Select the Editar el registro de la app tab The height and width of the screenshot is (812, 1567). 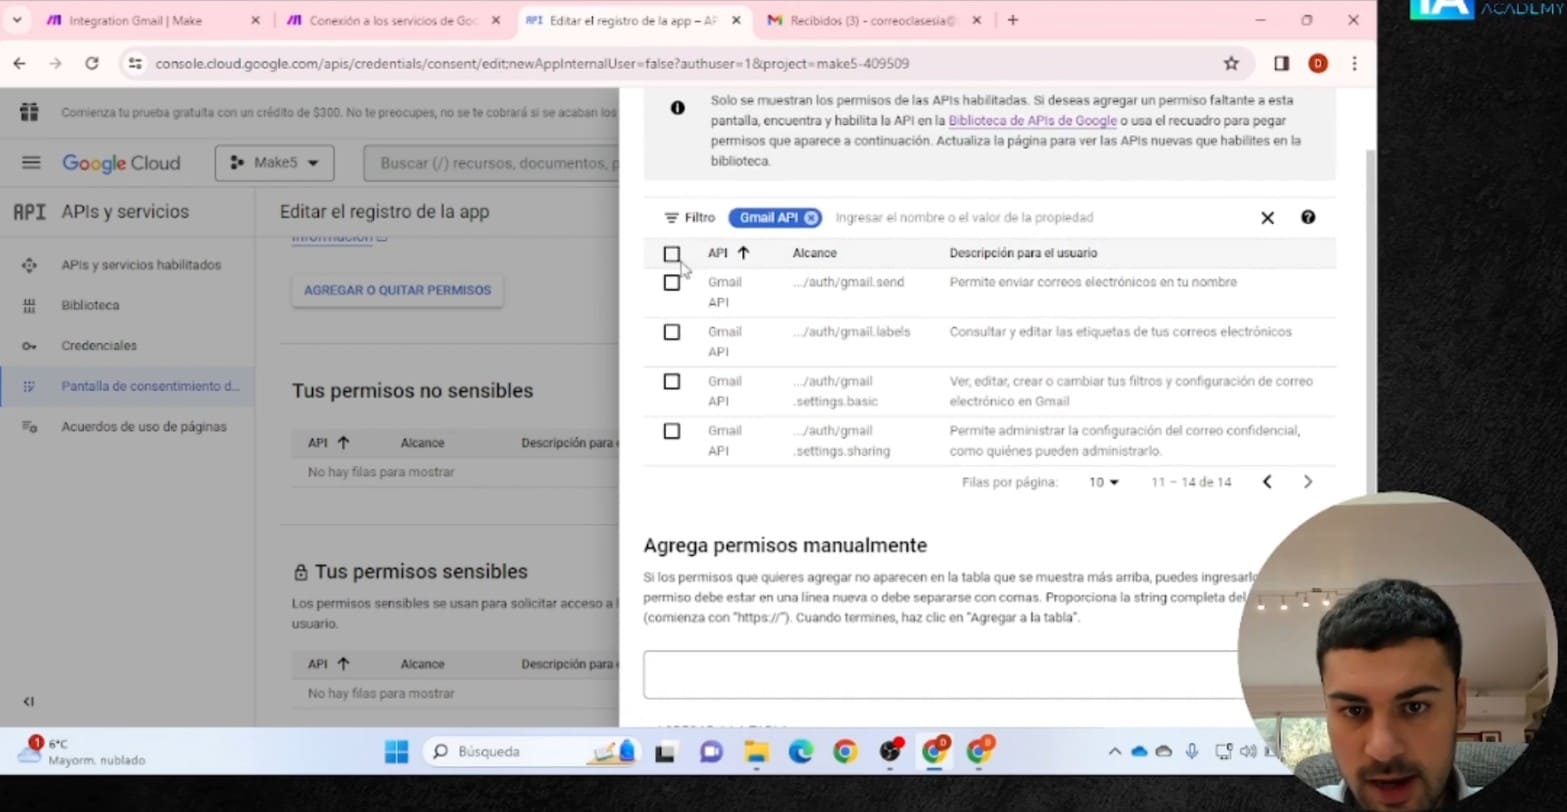click(x=633, y=20)
